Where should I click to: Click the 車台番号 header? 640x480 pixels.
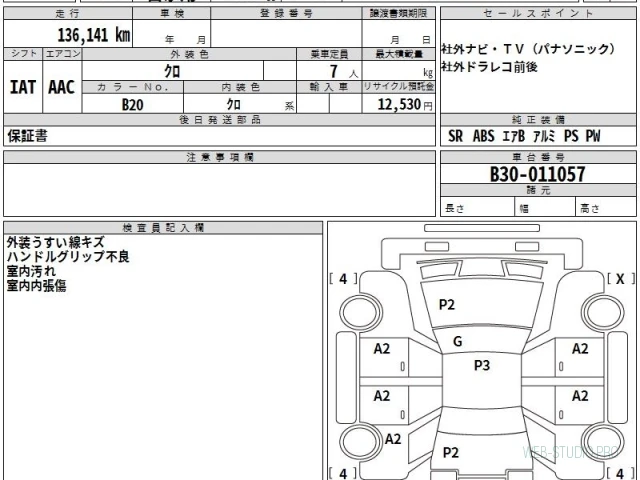click(x=538, y=157)
